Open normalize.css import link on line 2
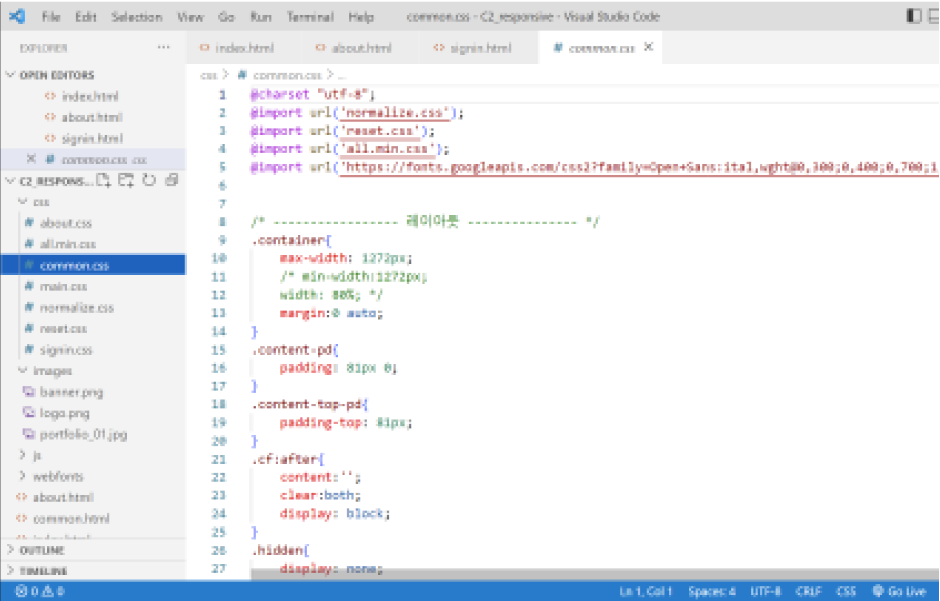940x601 pixels. coord(394,113)
